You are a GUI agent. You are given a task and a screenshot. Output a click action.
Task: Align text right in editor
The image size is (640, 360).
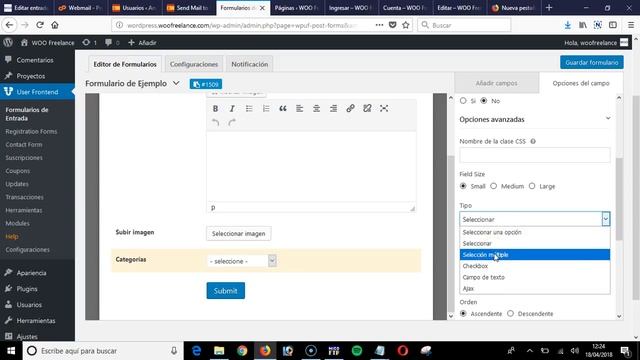coord(333,109)
